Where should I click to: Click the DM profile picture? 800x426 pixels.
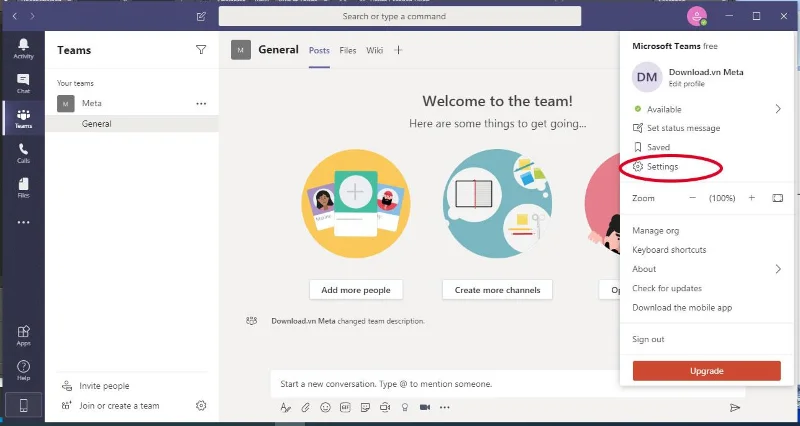pyautogui.click(x=647, y=77)
